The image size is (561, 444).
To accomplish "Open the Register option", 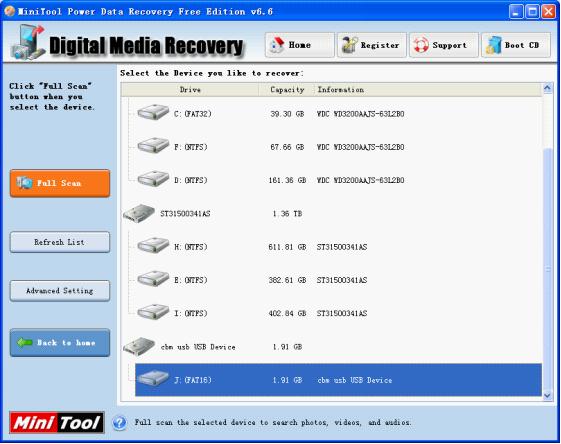I will [x=372, y=45].
